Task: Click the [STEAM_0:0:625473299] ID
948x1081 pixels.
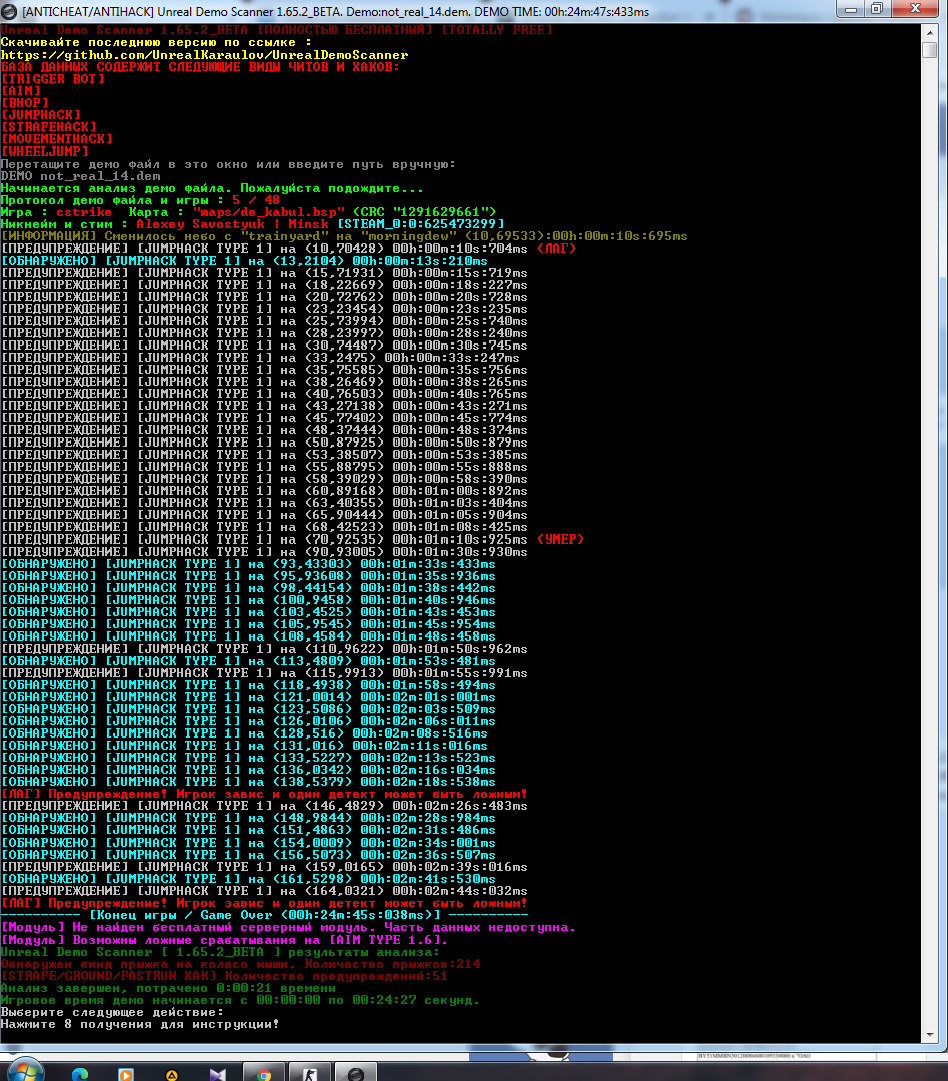Action: click(421, 224)
